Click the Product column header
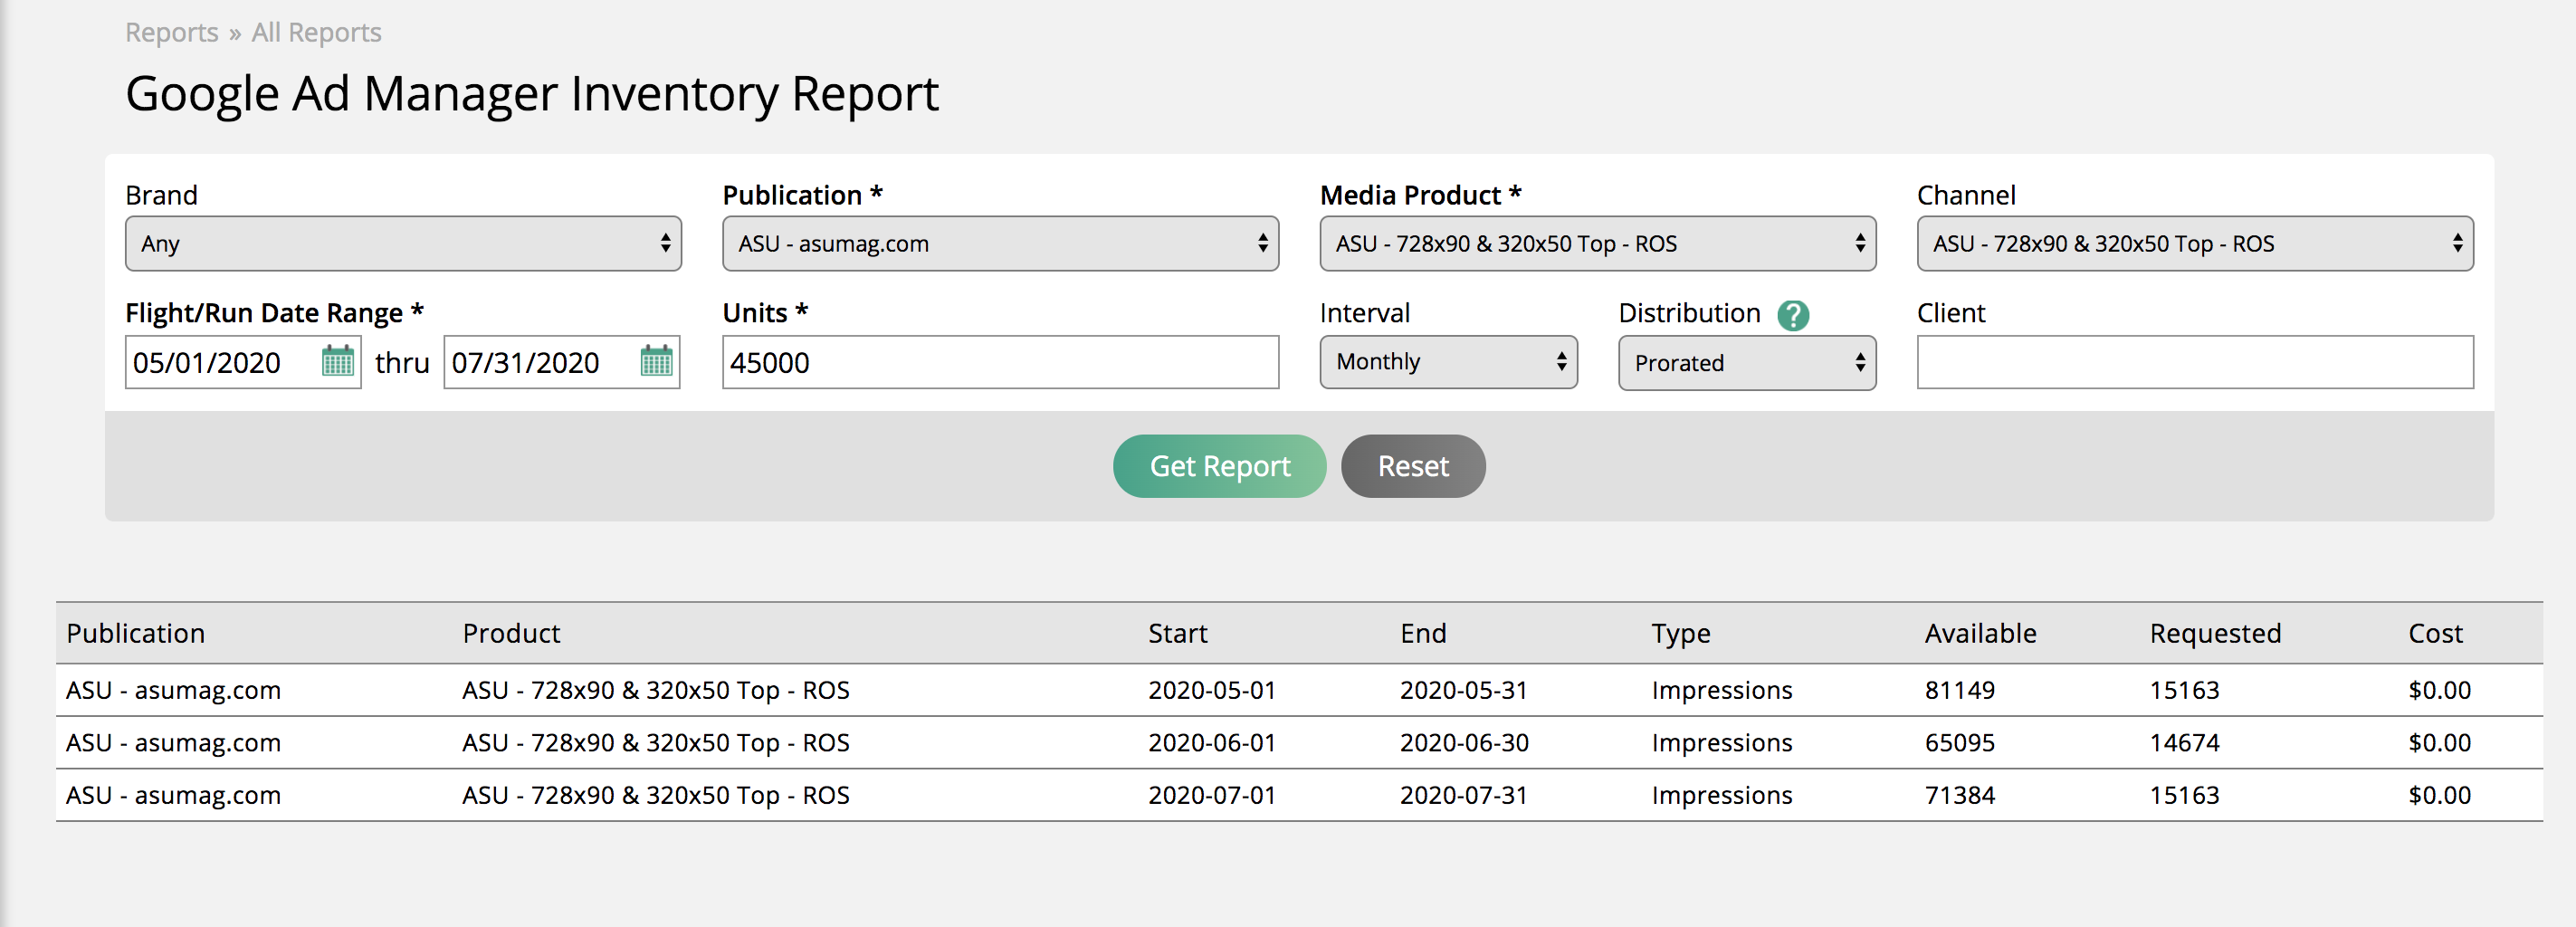The width and height of the screenshot is (2576, 927). [x=511, y=633]
